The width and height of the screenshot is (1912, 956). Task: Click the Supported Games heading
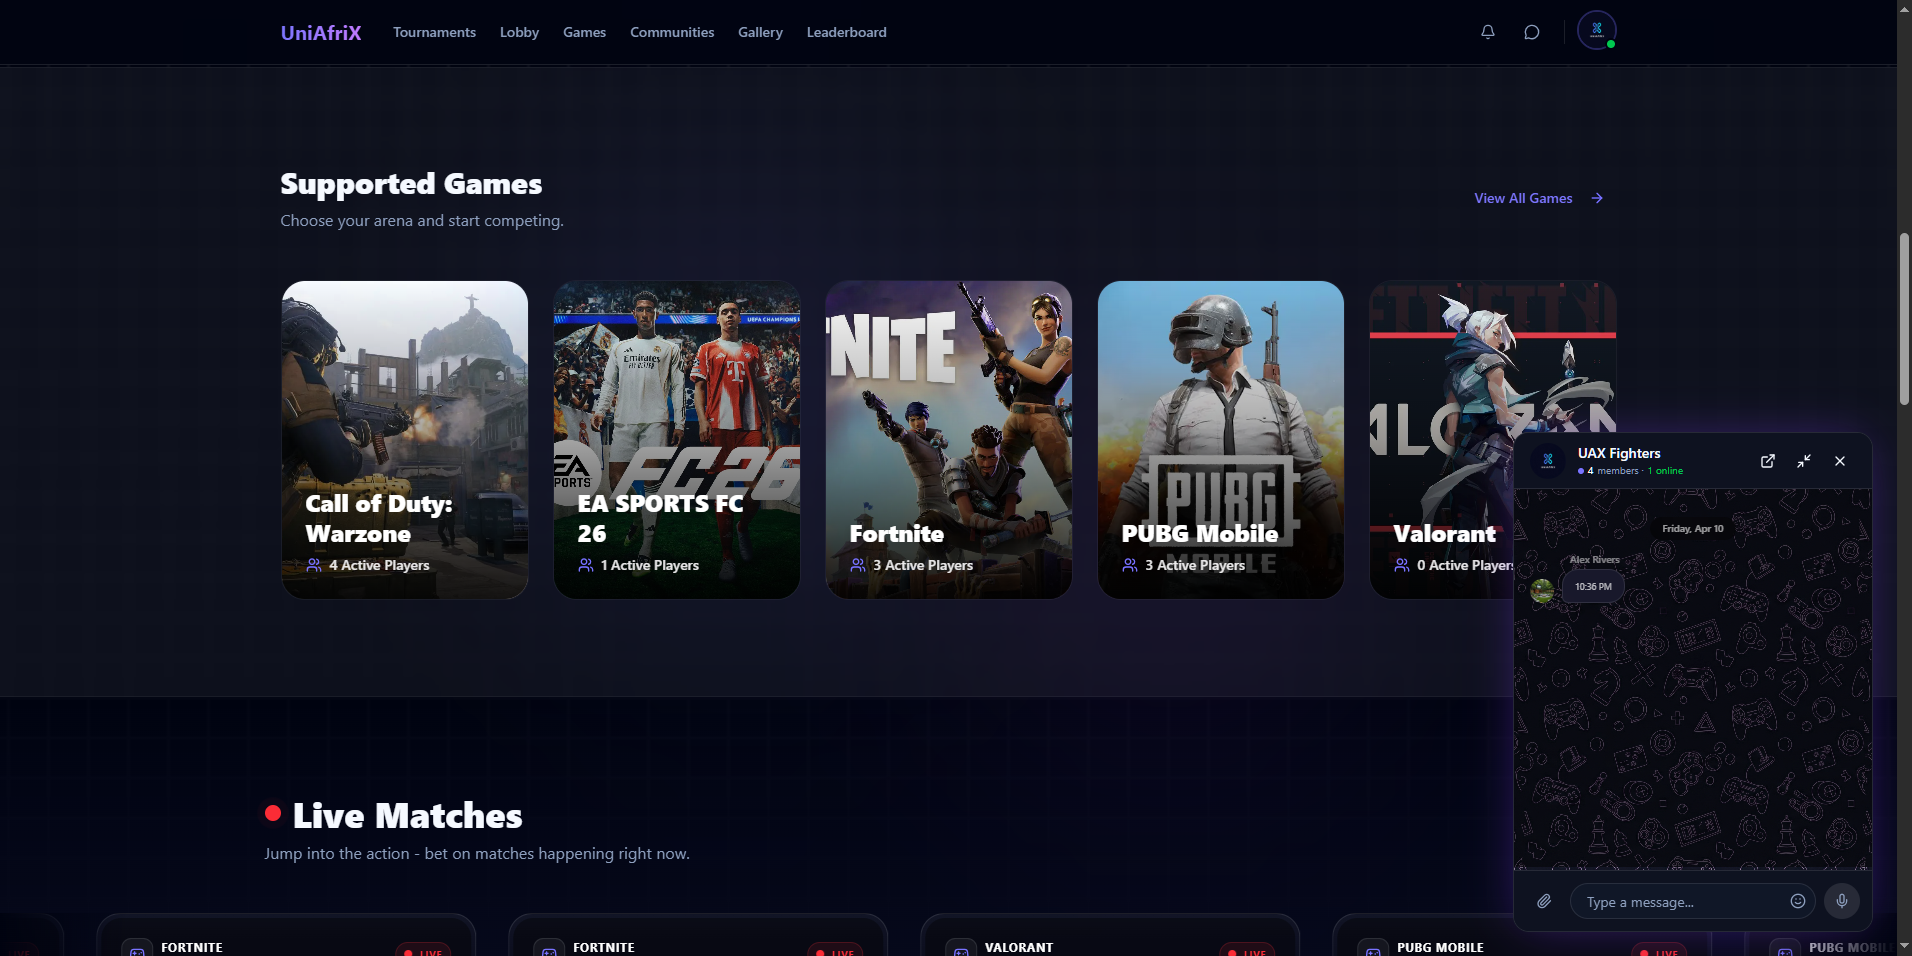click(x=411, y=184)
